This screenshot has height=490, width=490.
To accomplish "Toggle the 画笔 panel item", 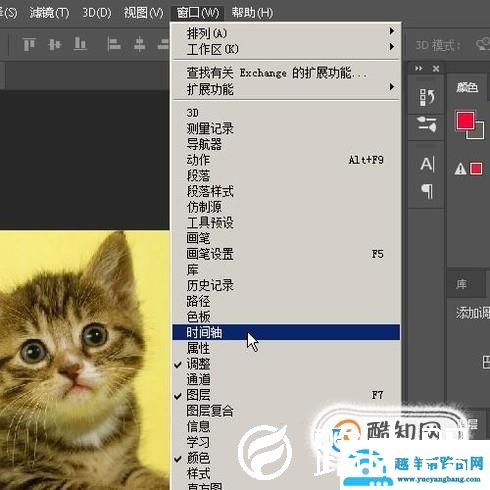I will click(286, 238).
